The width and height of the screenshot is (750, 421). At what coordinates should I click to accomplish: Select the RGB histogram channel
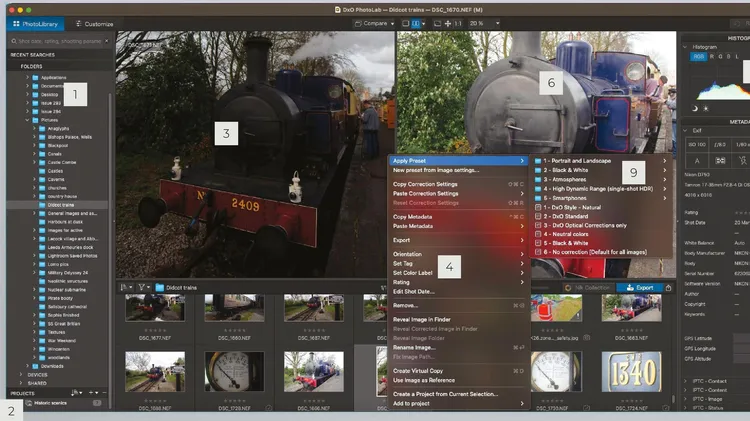(x=699, y=56)
